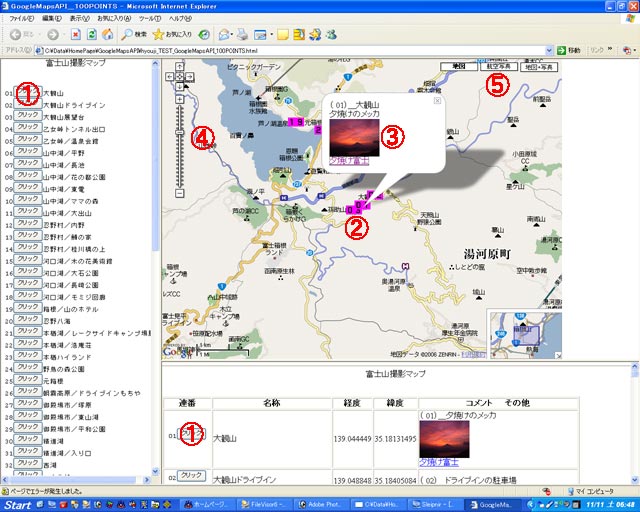Open the 夕焼け富士 link in the map balloon

[x=349, y=161]
